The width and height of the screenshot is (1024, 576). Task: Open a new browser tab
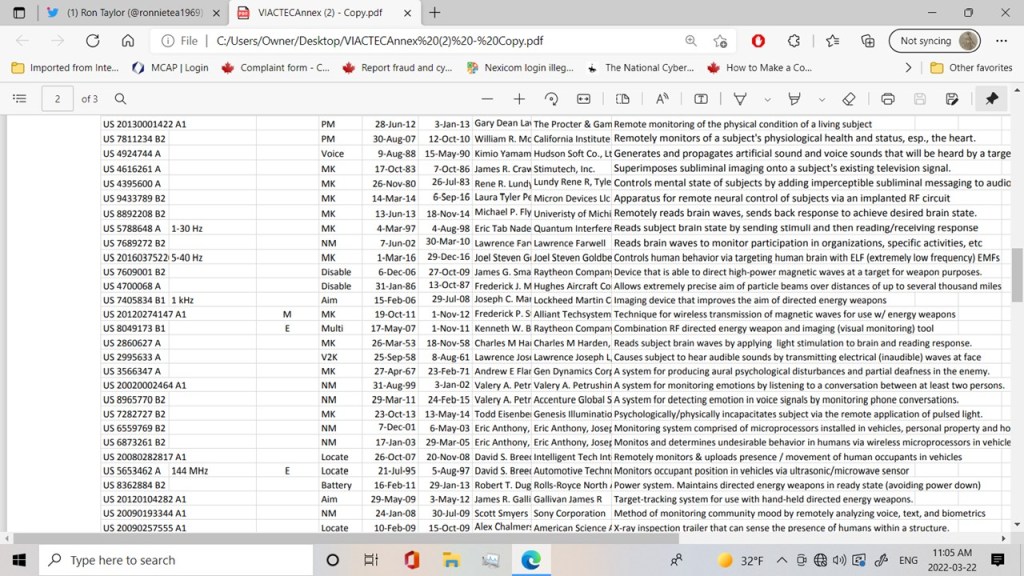pos(435,13)
